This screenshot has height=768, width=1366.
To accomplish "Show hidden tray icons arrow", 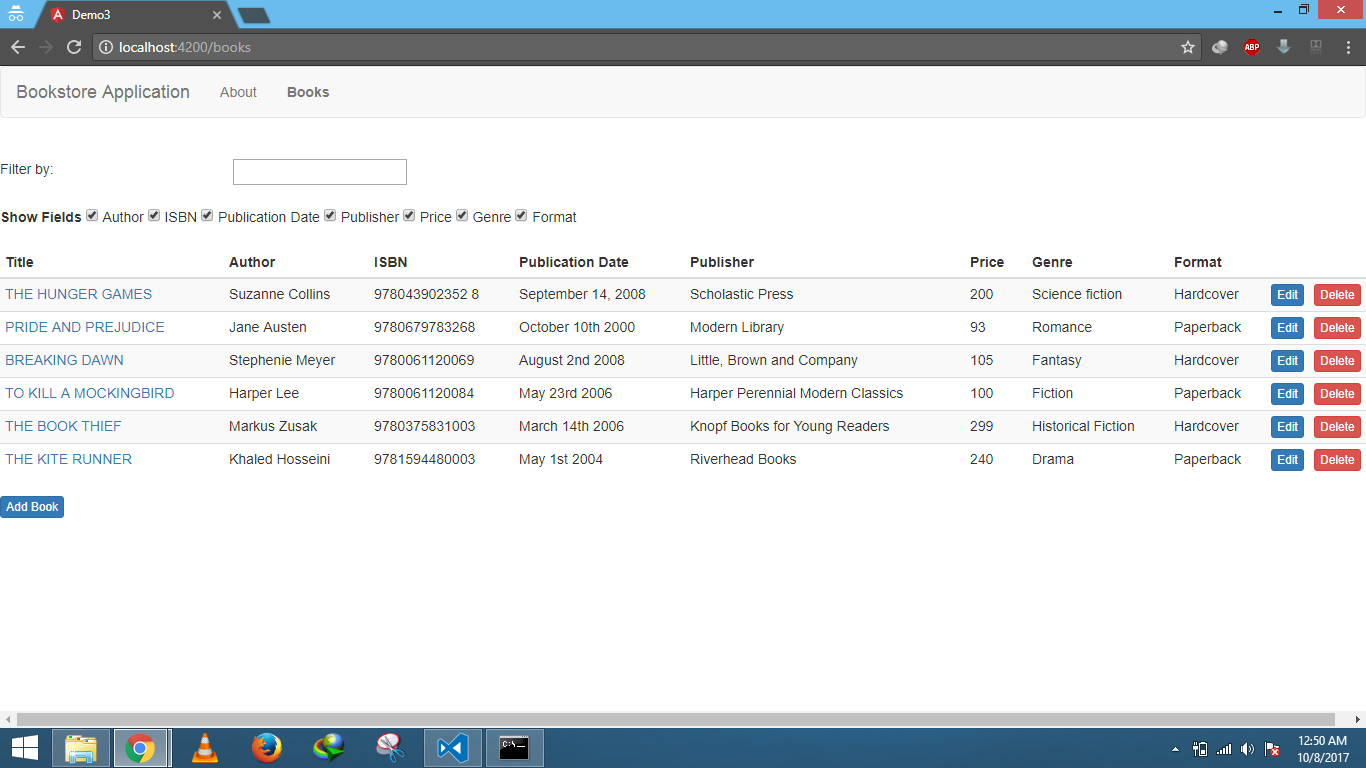I will click(x=1175, y=749).
